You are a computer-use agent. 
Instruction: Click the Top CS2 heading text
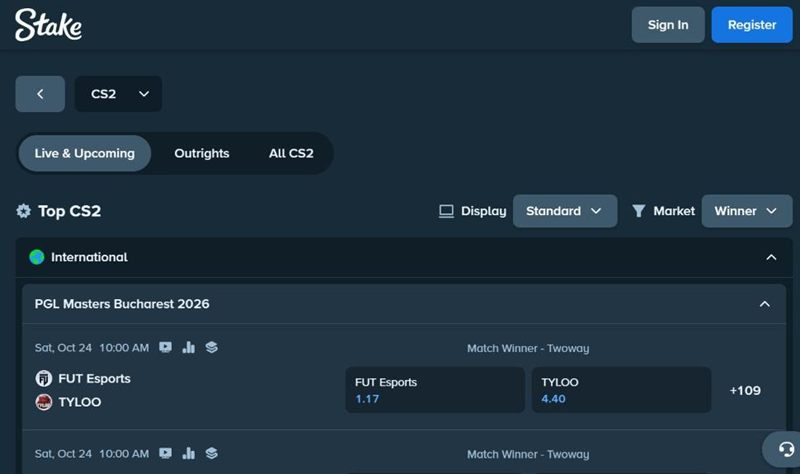69,211
